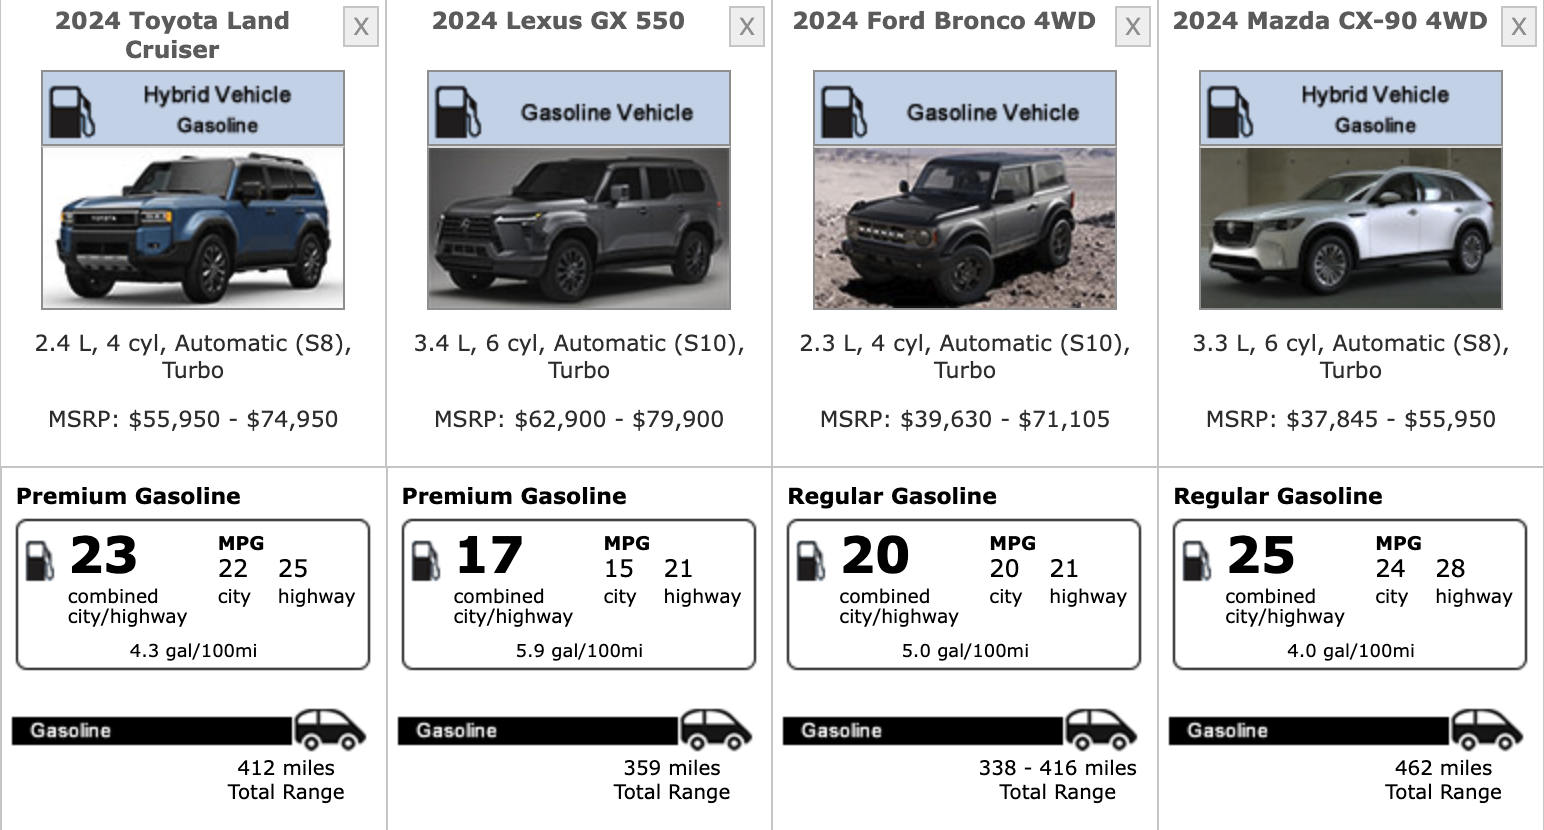Open the Ford Bronco photo
The image size is (1544, 830).
coord(965,228)
